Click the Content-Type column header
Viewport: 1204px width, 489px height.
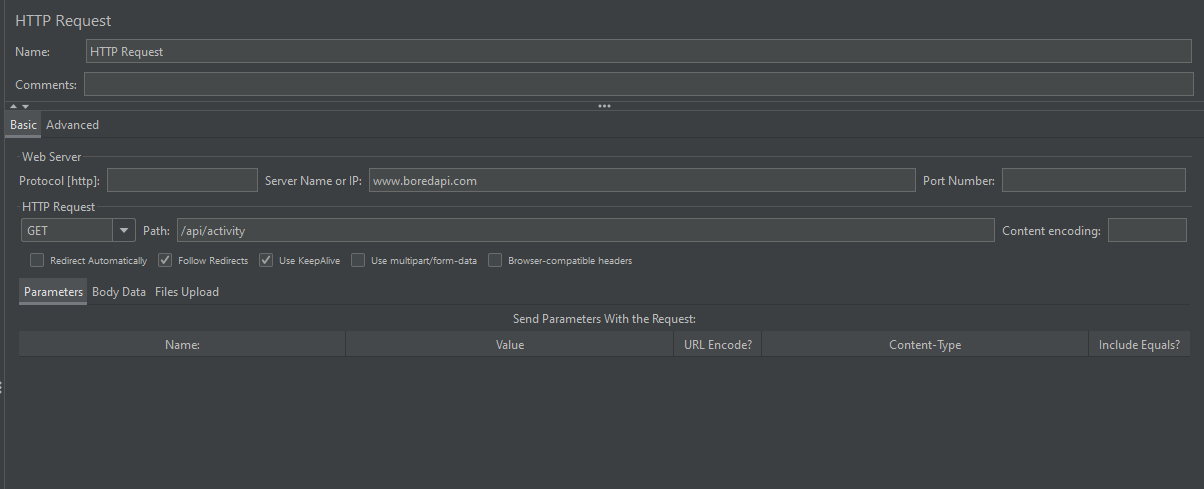click(925, 344)
